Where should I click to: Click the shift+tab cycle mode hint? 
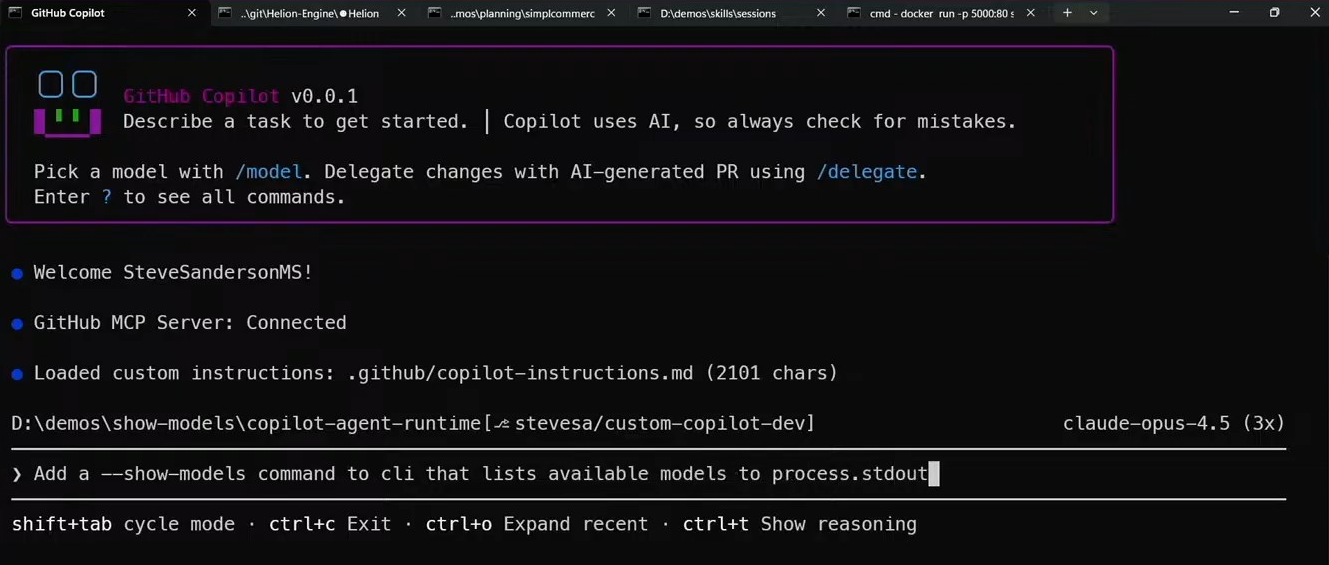tap(123, 524)
